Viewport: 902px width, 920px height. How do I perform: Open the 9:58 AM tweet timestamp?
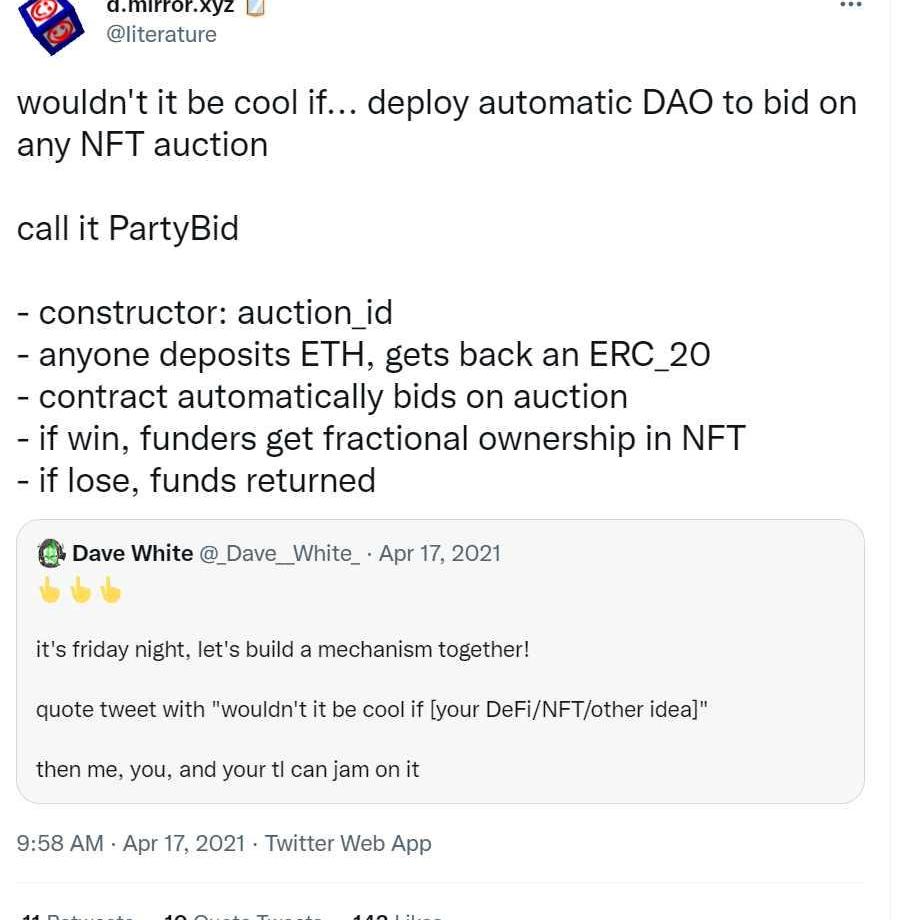[x=60, y=843]
